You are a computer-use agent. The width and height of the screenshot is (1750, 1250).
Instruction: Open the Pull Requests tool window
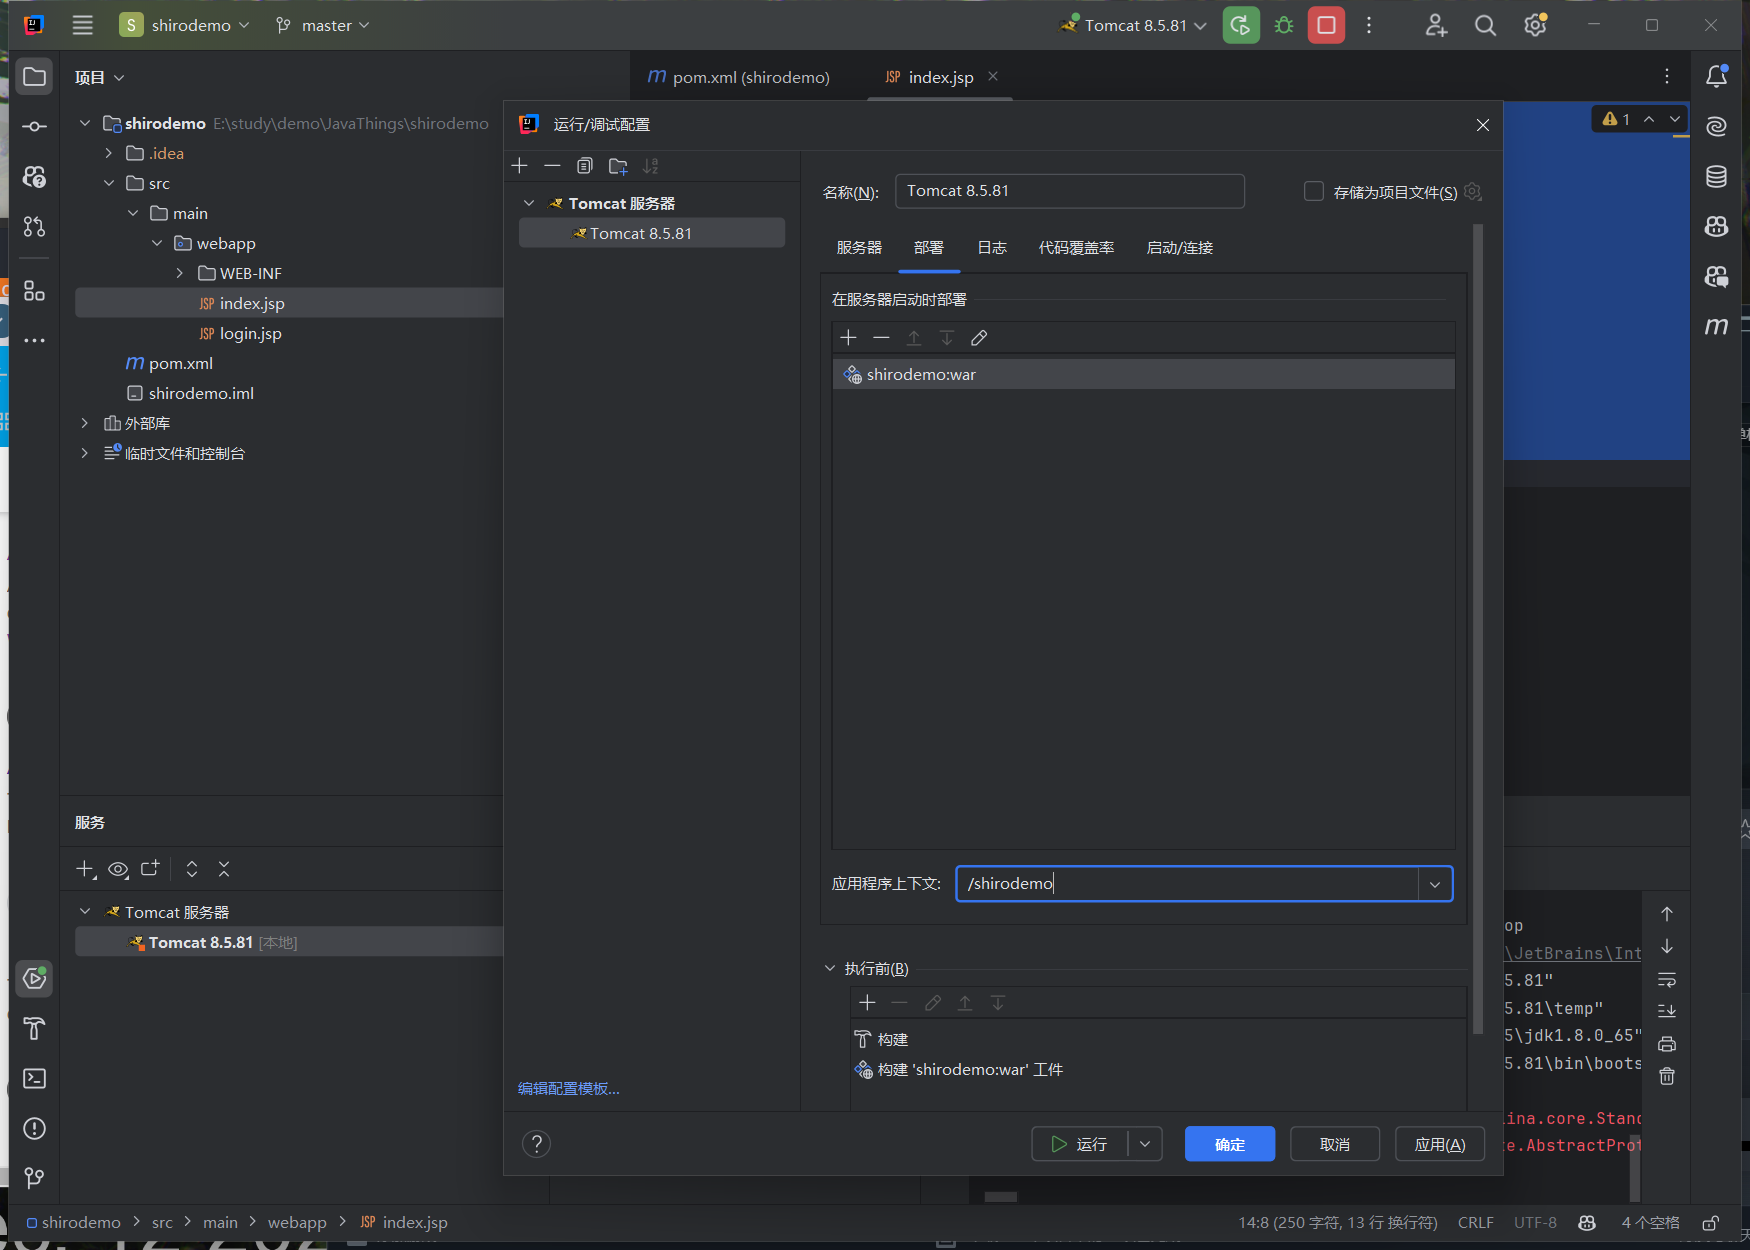coord(35,226)
